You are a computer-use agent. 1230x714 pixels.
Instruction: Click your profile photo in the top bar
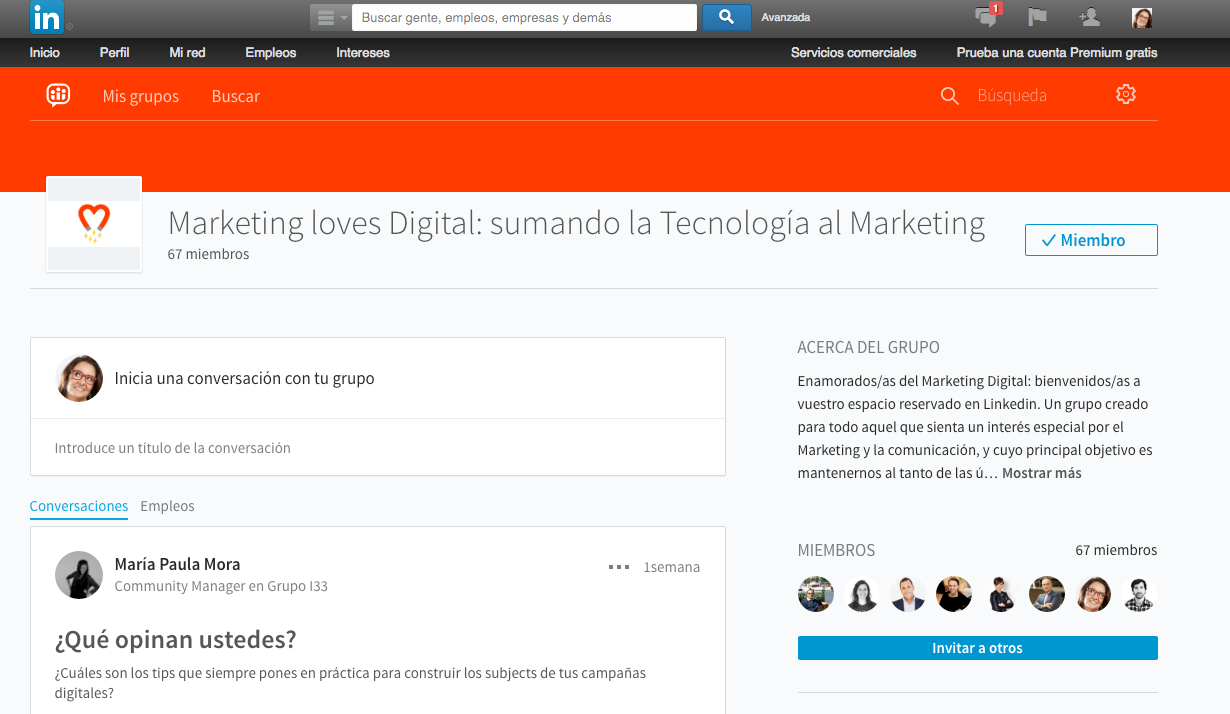[1141, 17]
